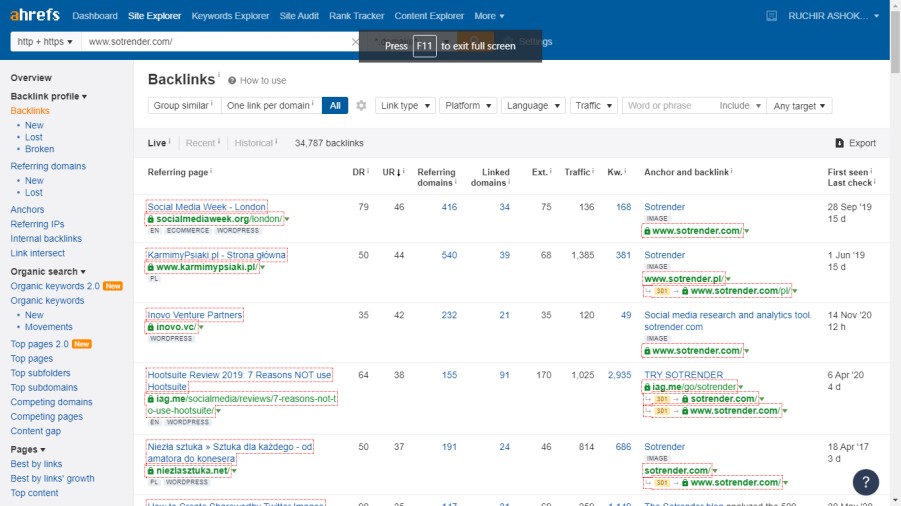Click the www.sotrender.com/ URL input
Screen dimensions: 901x506
[217, 41]
